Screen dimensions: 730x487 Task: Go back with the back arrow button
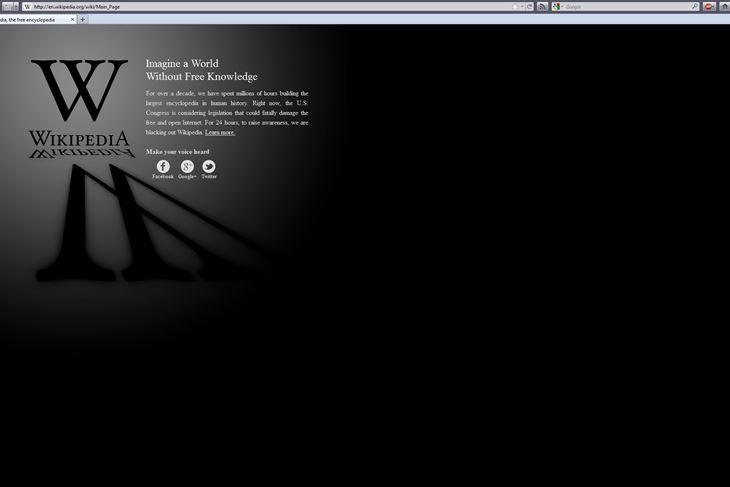[7, 7]
